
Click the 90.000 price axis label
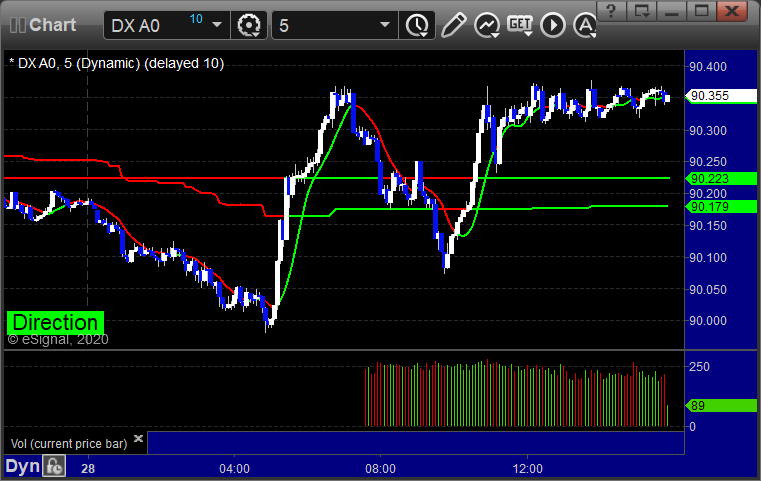coord(708,321)
